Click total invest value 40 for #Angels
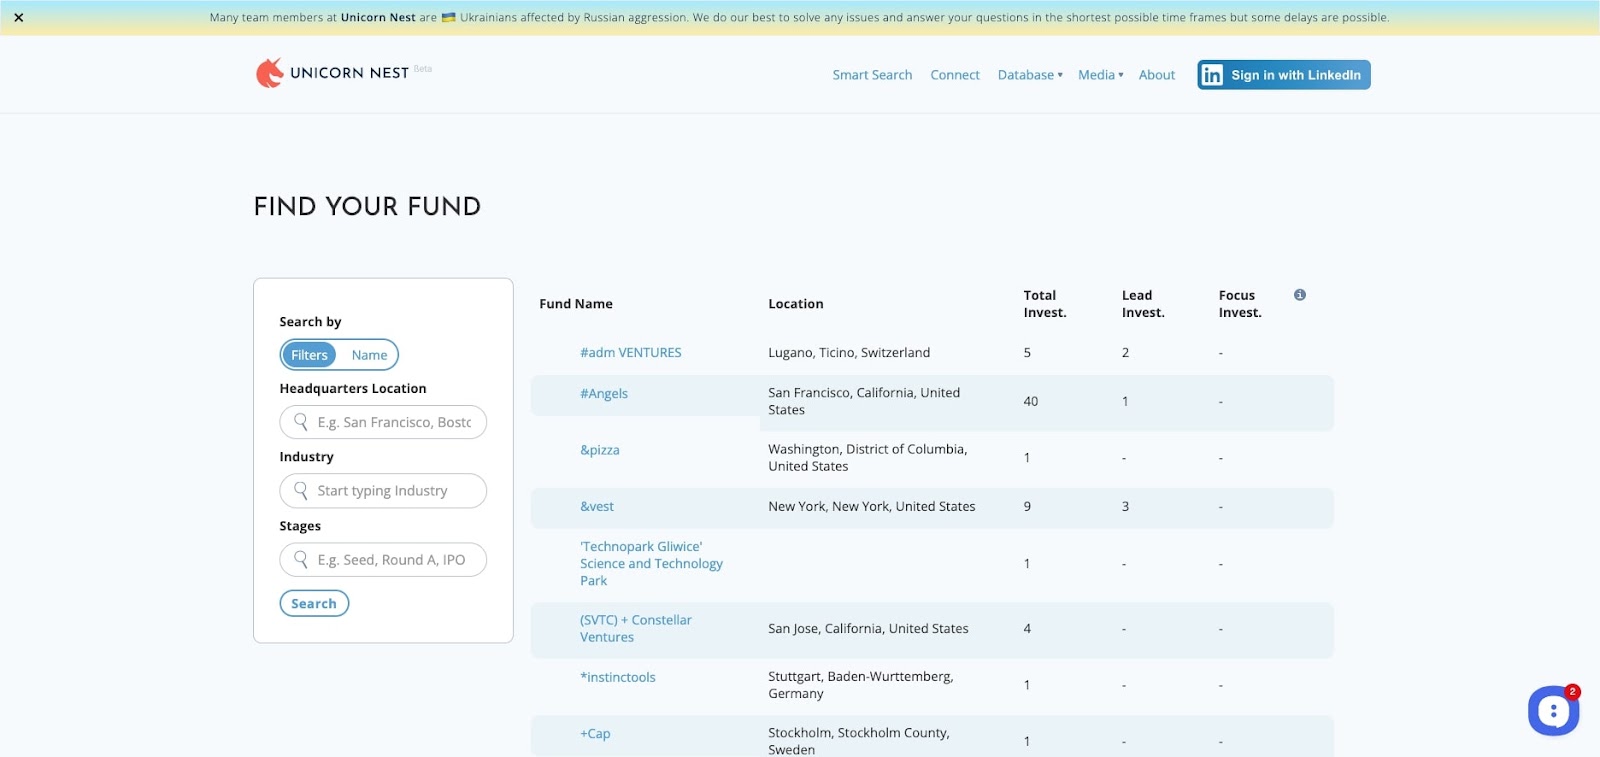Image resolution: width=1600 pixels, height=757 pixels. [1030, 402]
